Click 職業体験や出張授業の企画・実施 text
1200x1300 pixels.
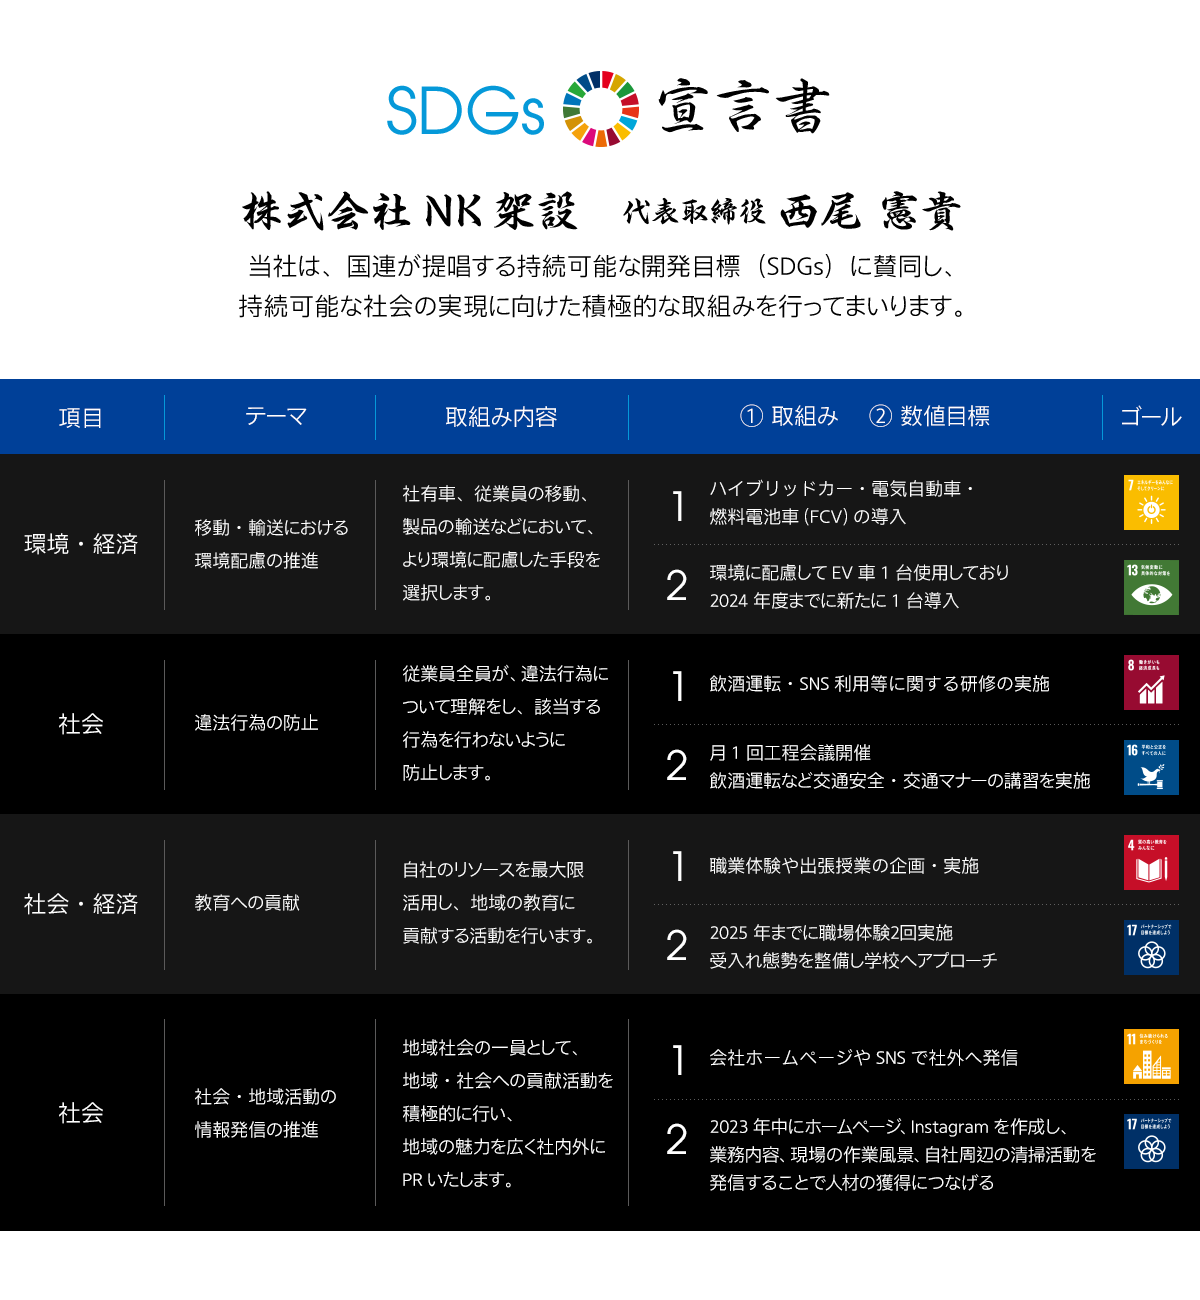843,866
